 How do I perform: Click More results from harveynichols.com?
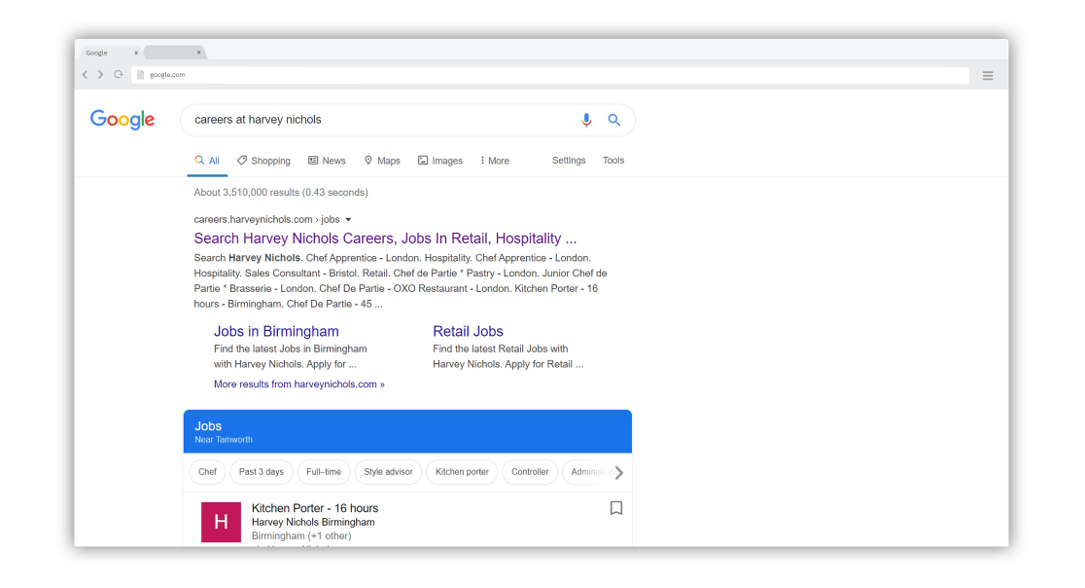click(299, 384)
